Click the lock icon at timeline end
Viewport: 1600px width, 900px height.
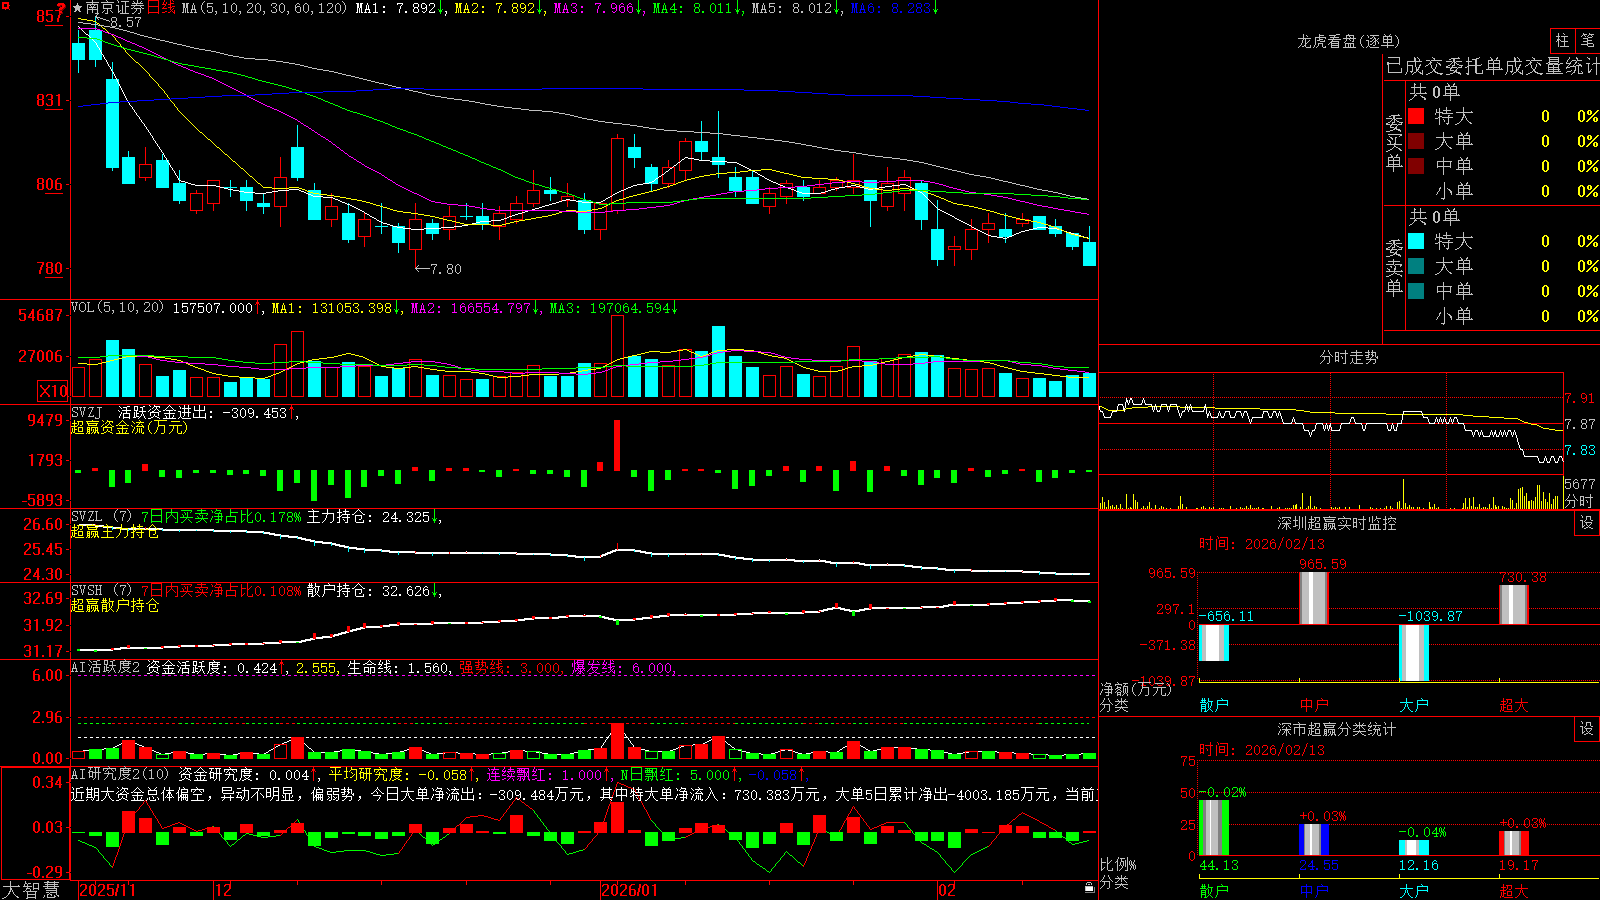coord(1089,888)
